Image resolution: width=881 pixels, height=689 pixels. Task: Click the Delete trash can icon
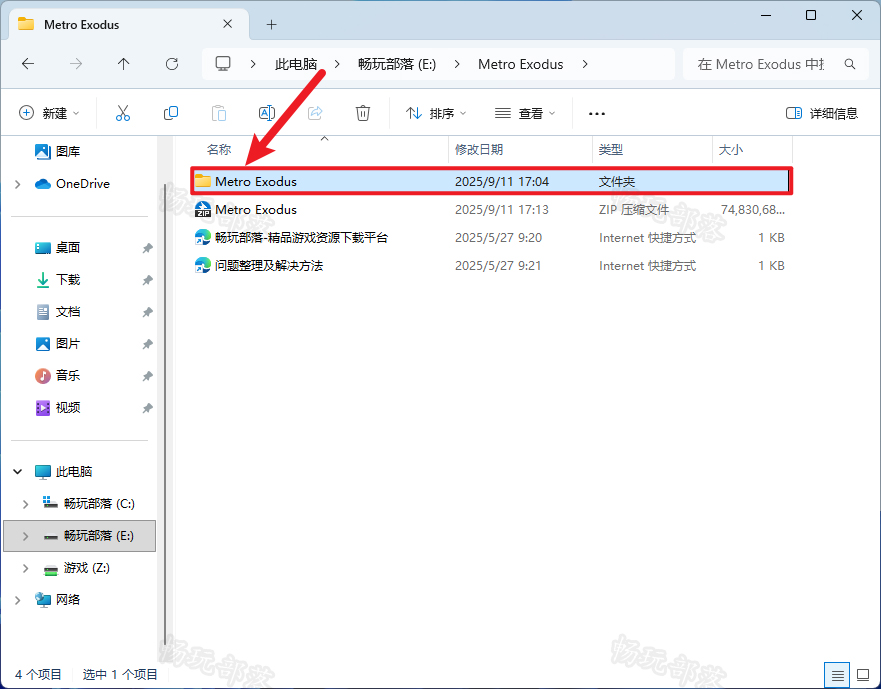(363, 113)
